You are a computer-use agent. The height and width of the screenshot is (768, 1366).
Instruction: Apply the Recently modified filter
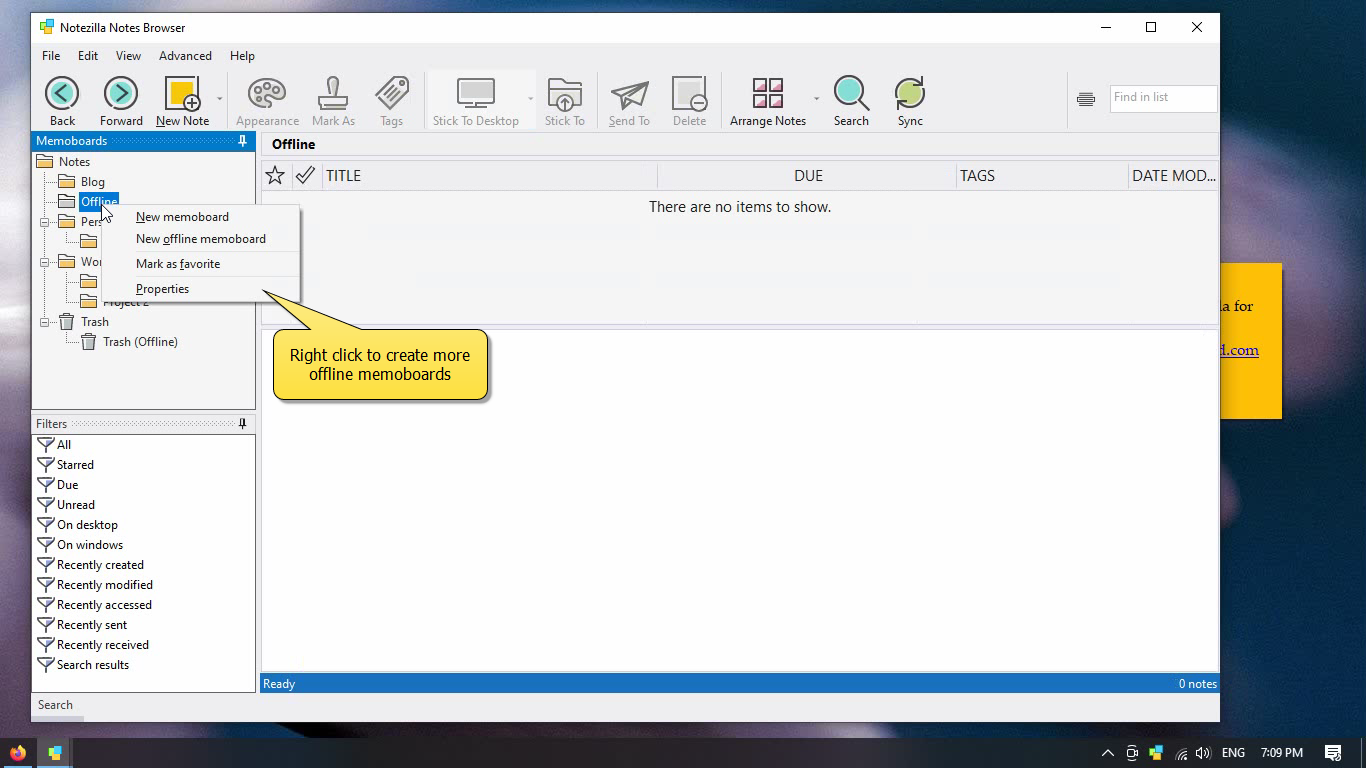point(105,585)
